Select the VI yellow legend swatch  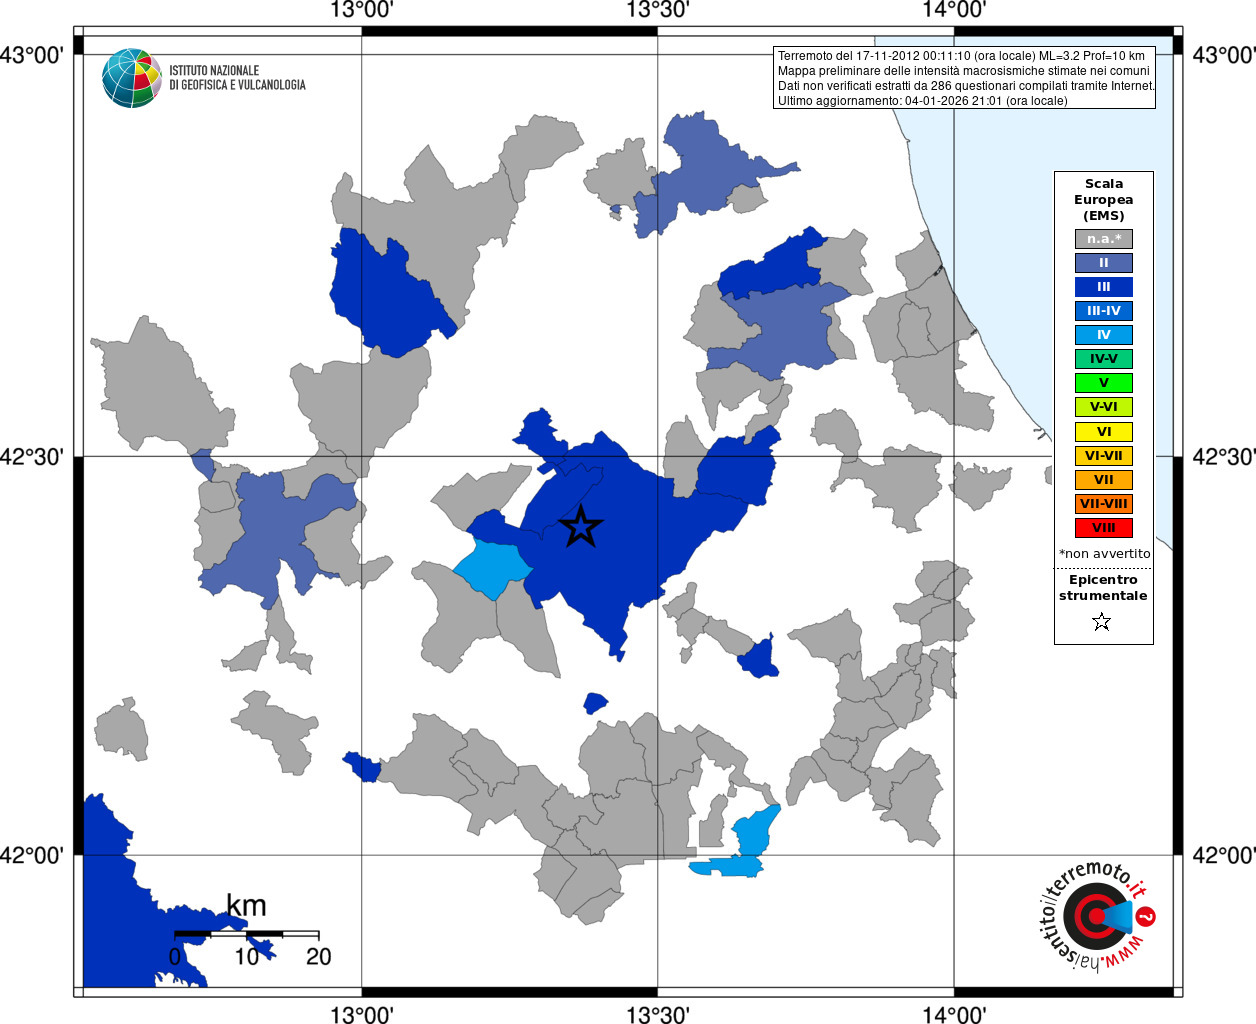point(1104,432)
